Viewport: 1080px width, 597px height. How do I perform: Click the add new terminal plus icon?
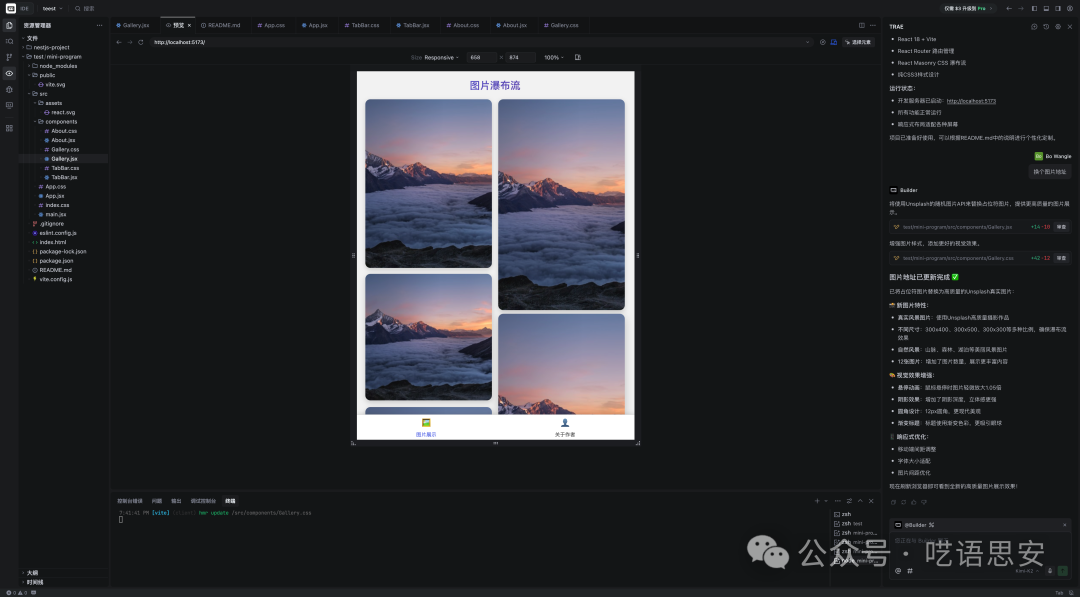pos(815,500)
